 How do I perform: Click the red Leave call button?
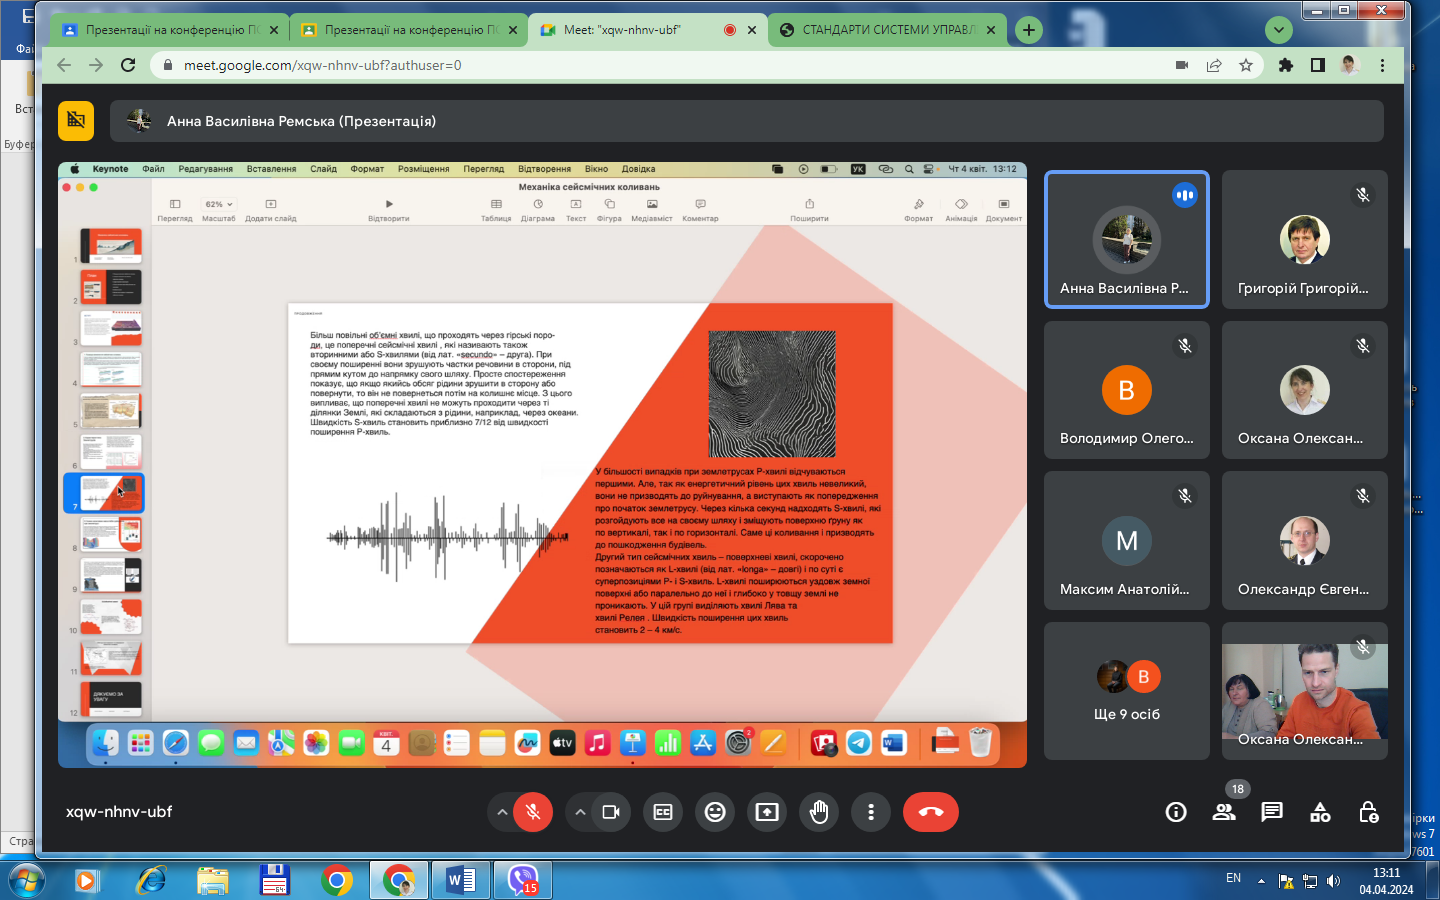[930, 812]
